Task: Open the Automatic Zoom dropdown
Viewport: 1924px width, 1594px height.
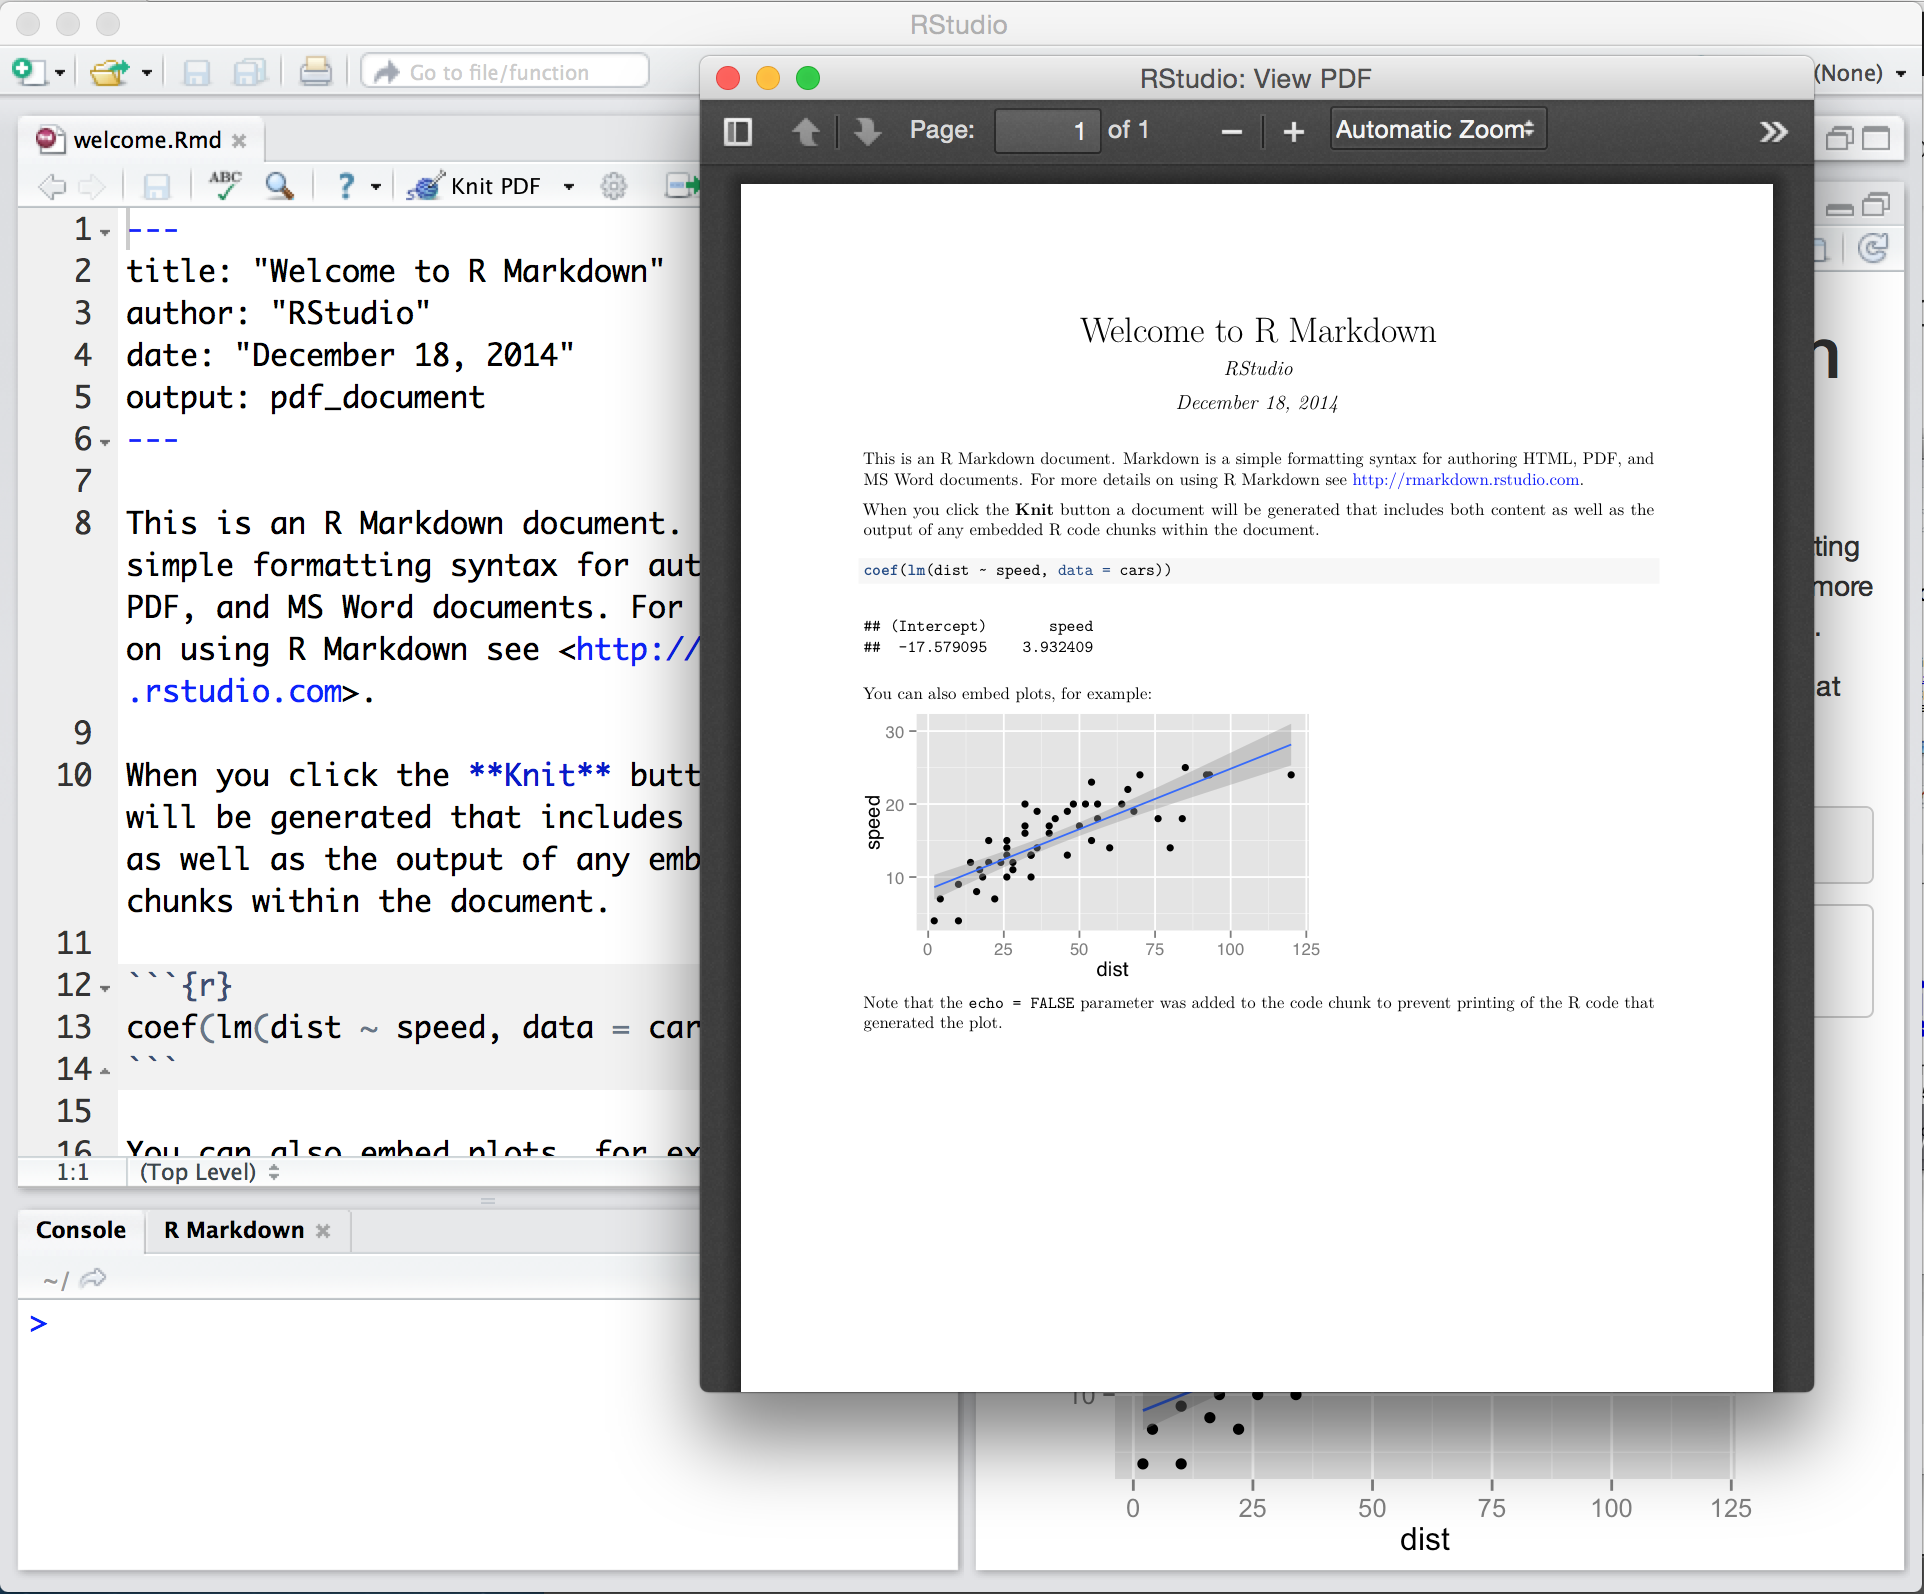Action: (1437, 130)
